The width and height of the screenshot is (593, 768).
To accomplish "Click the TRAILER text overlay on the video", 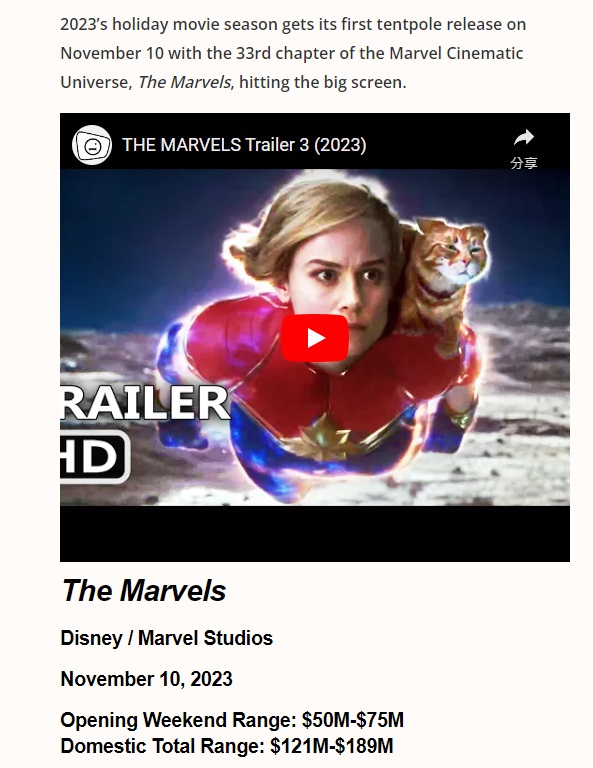I will pos(145,403).
